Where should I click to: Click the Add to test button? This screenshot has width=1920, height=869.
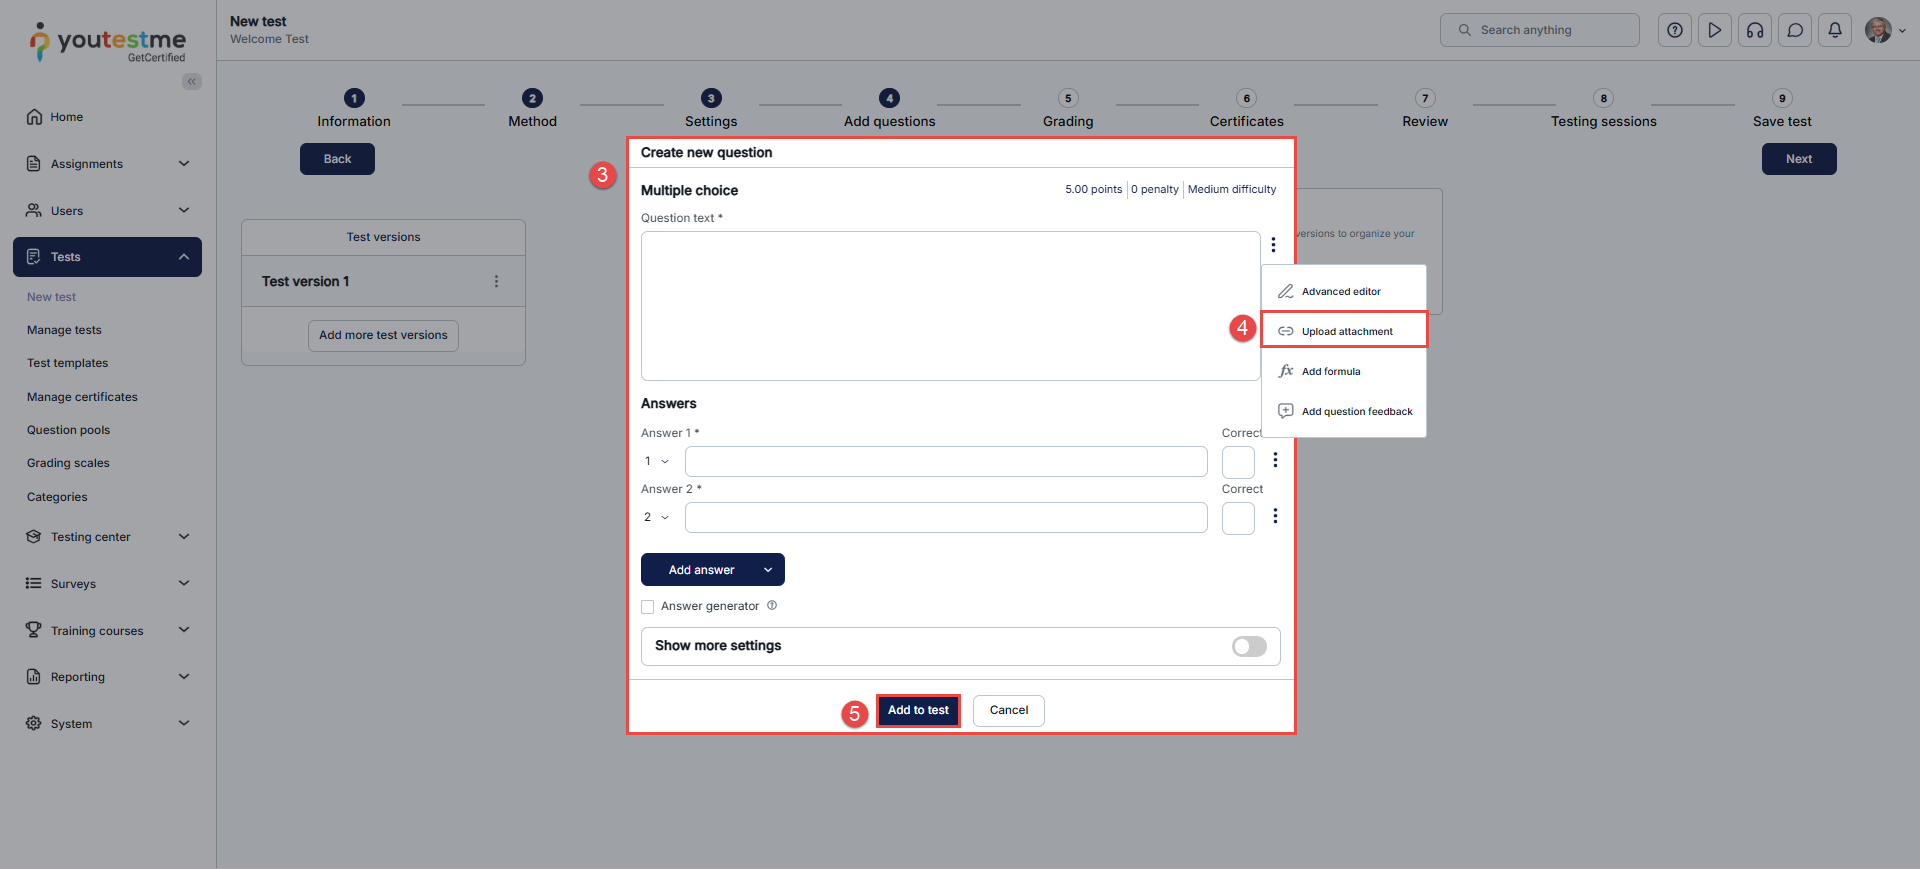point(918,711)
